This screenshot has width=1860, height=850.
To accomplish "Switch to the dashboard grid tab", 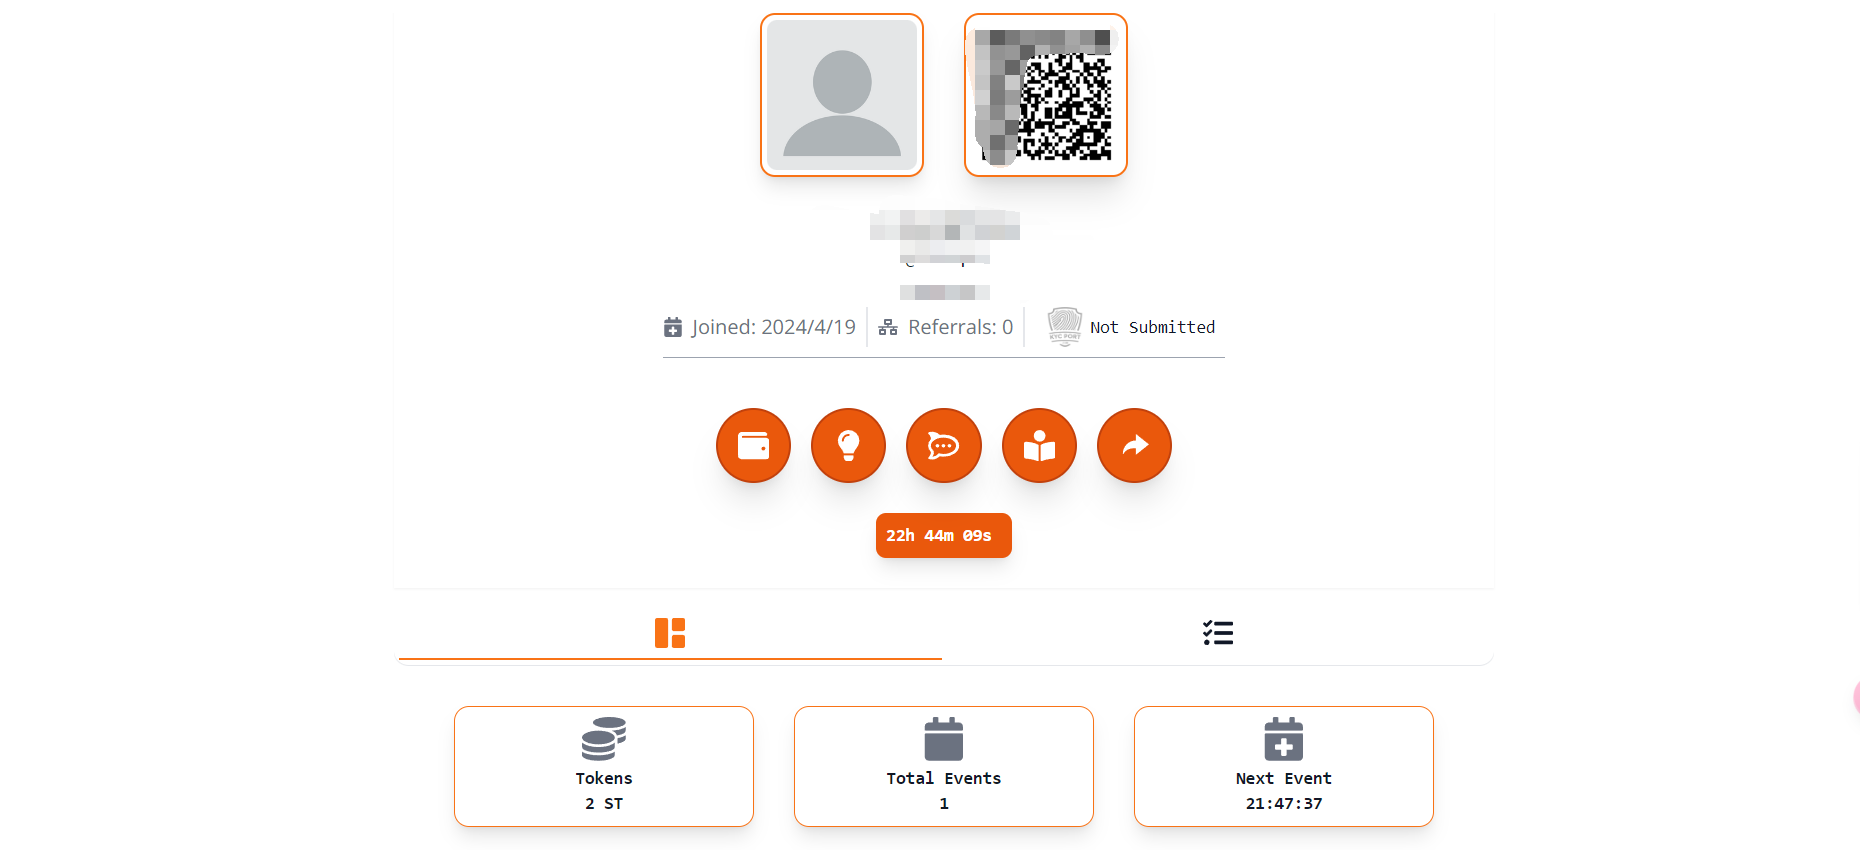I will tap(670, 633).
